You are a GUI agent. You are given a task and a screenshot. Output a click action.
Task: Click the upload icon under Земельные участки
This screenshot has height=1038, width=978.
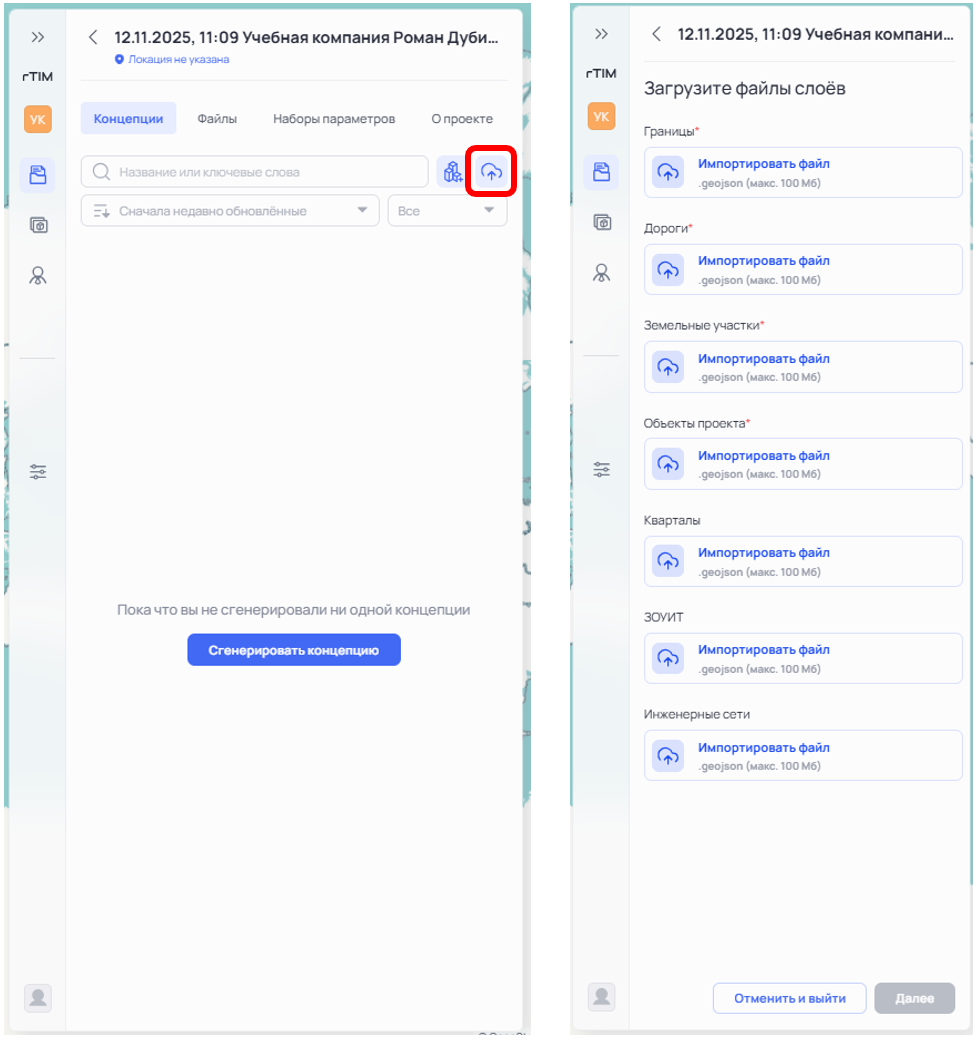click(668, 367)
